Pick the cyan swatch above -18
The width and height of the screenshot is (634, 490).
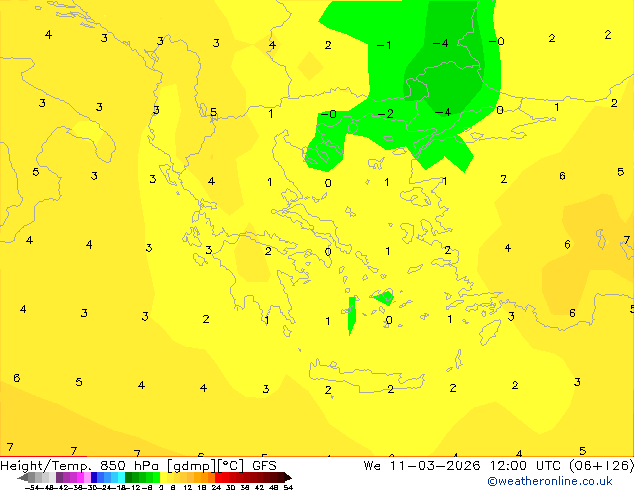(121, 478)
